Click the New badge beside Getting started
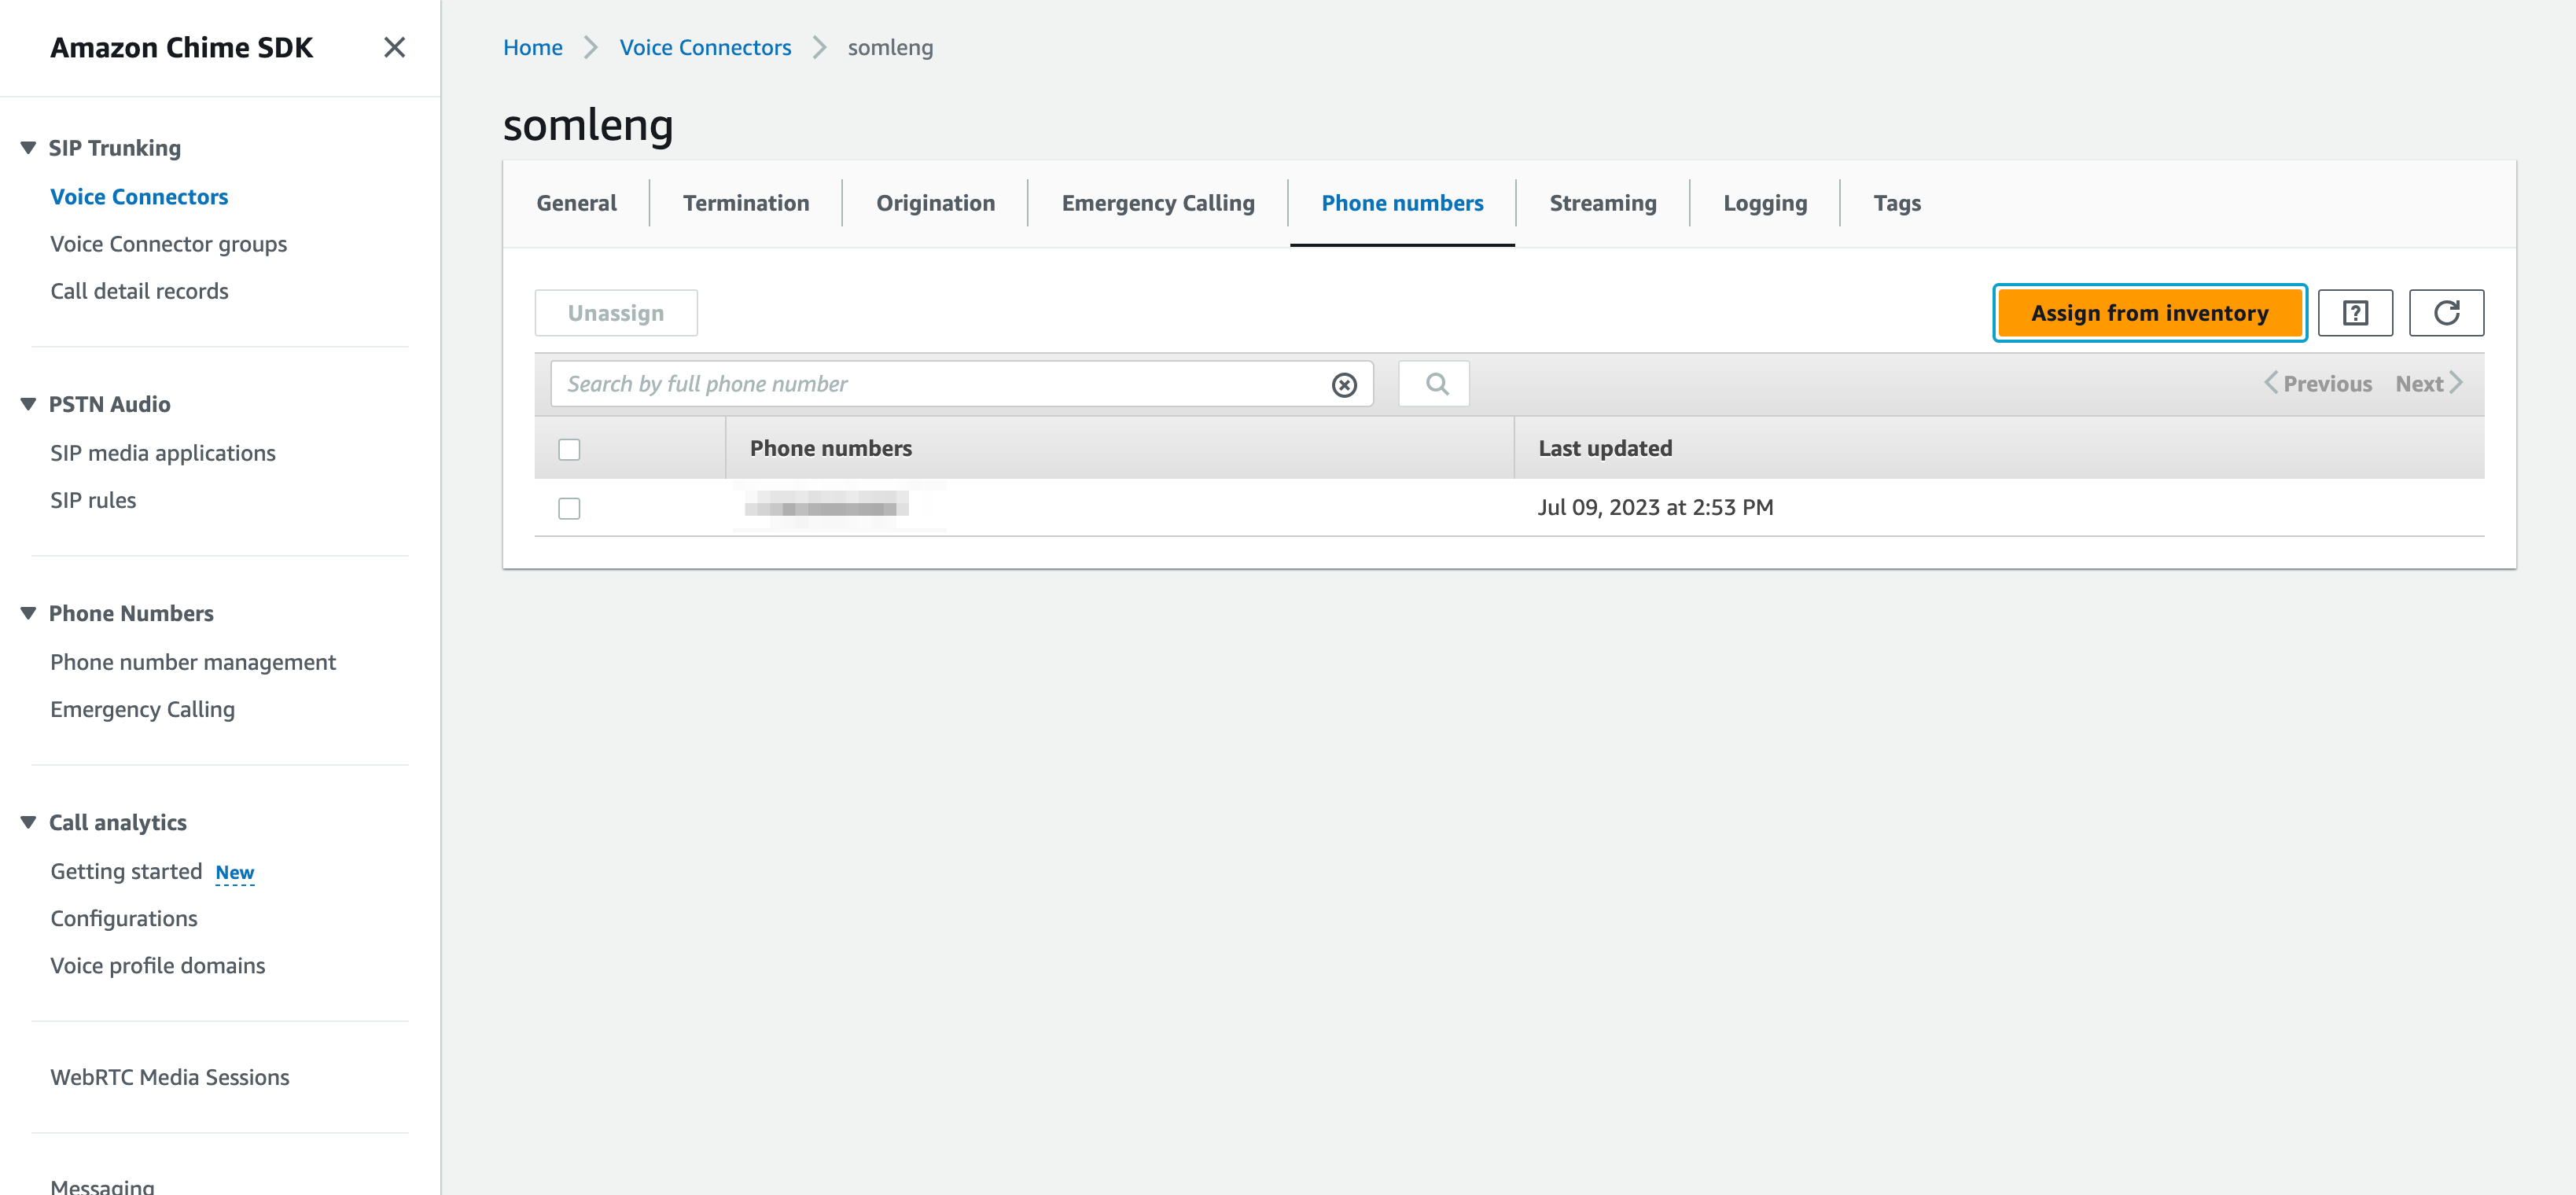Screen dimensions: 2576x1195 click(235, 872)
